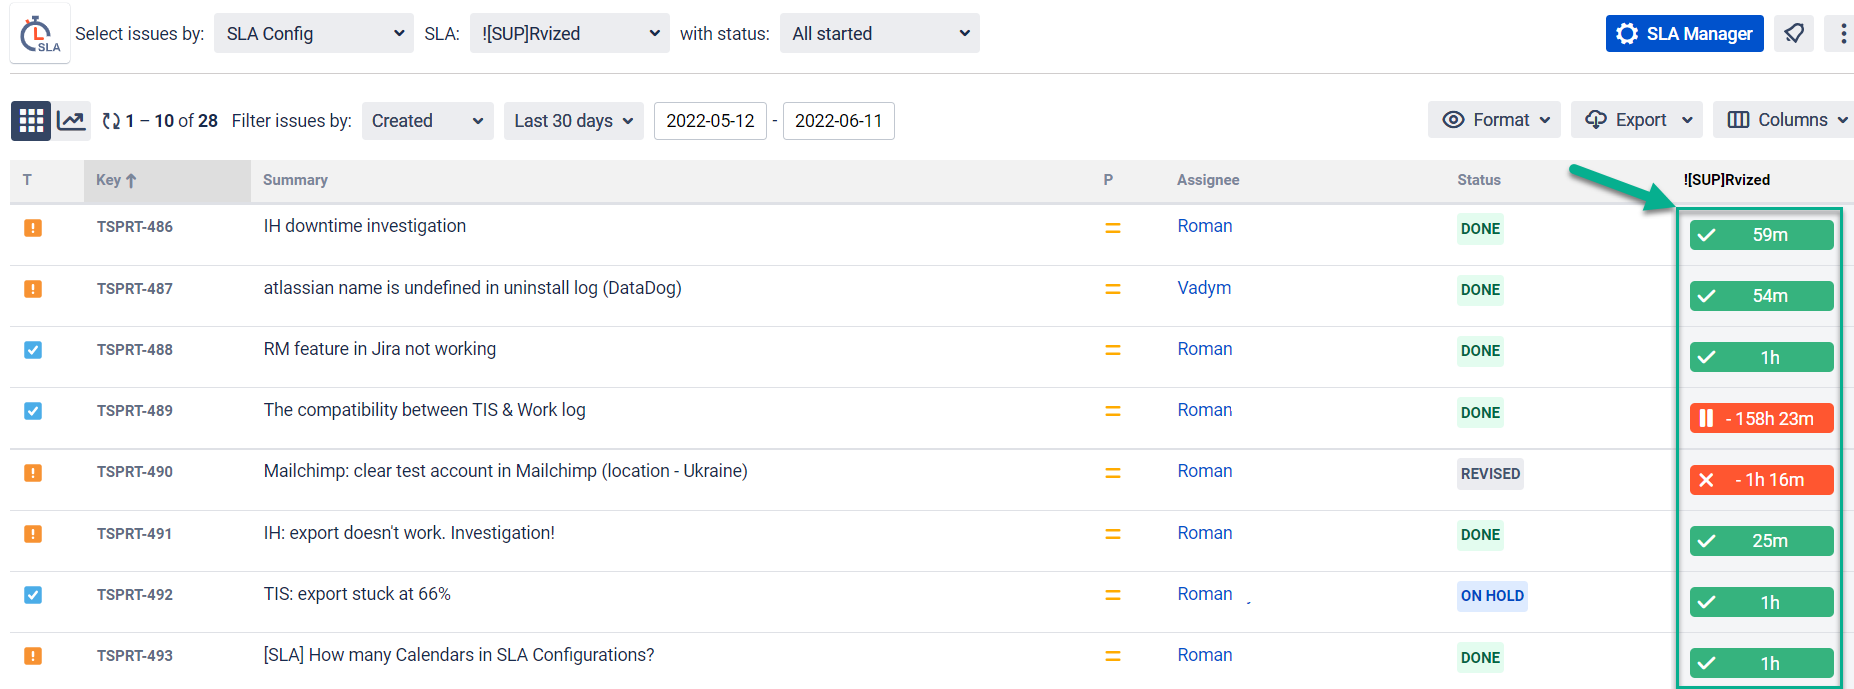Viewport: 1854px width, 689px height.
Task: Click the start date field 2022-05-12
Action: (710, 121)
